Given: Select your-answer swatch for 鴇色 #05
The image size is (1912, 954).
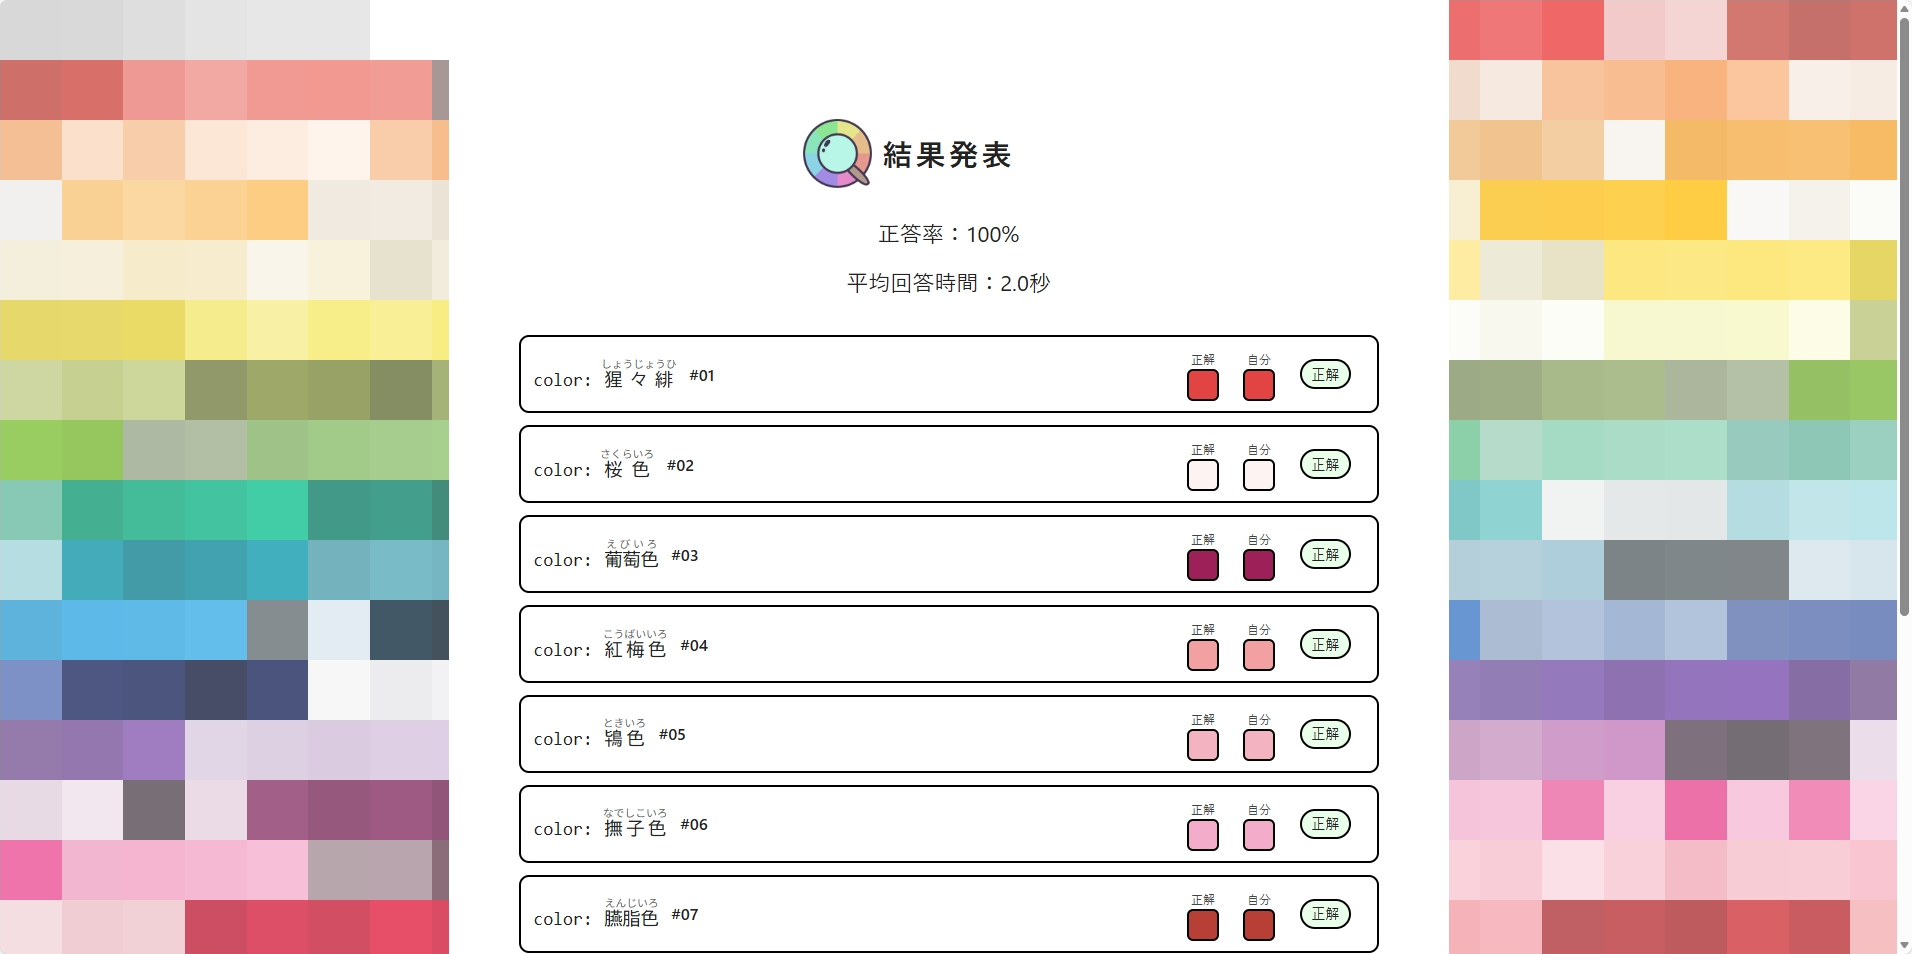Looking at the screenshot, I should tap(1258, 745).
